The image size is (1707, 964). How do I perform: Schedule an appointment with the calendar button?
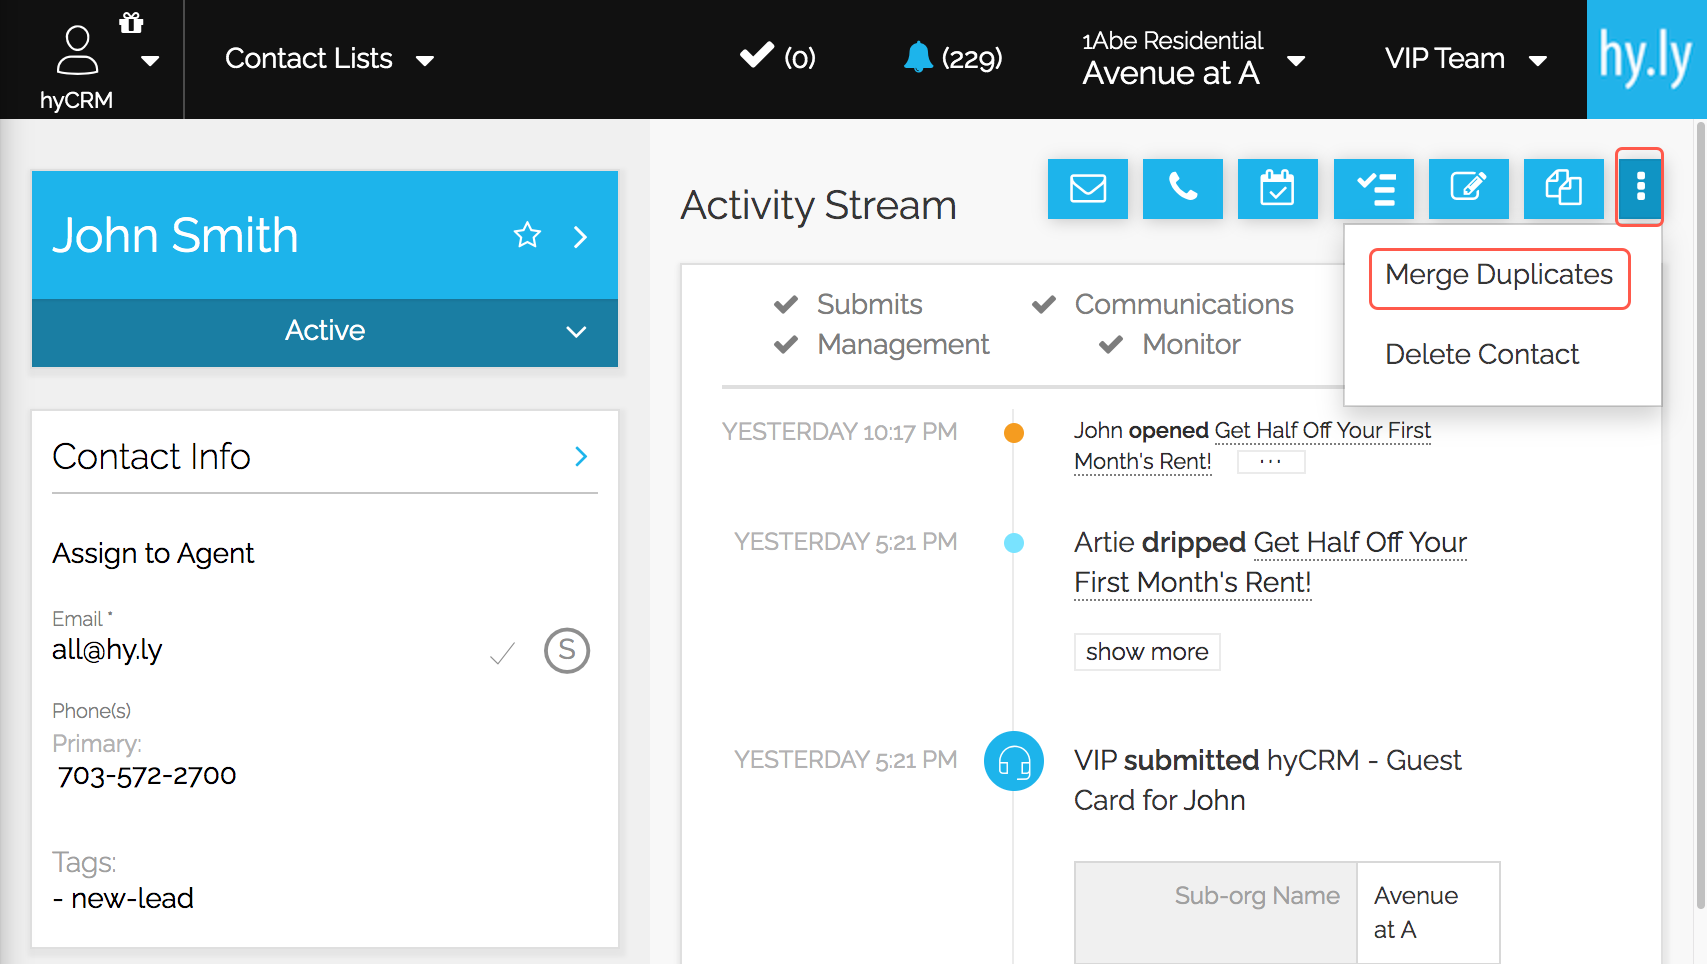(x=1277, y=188)
